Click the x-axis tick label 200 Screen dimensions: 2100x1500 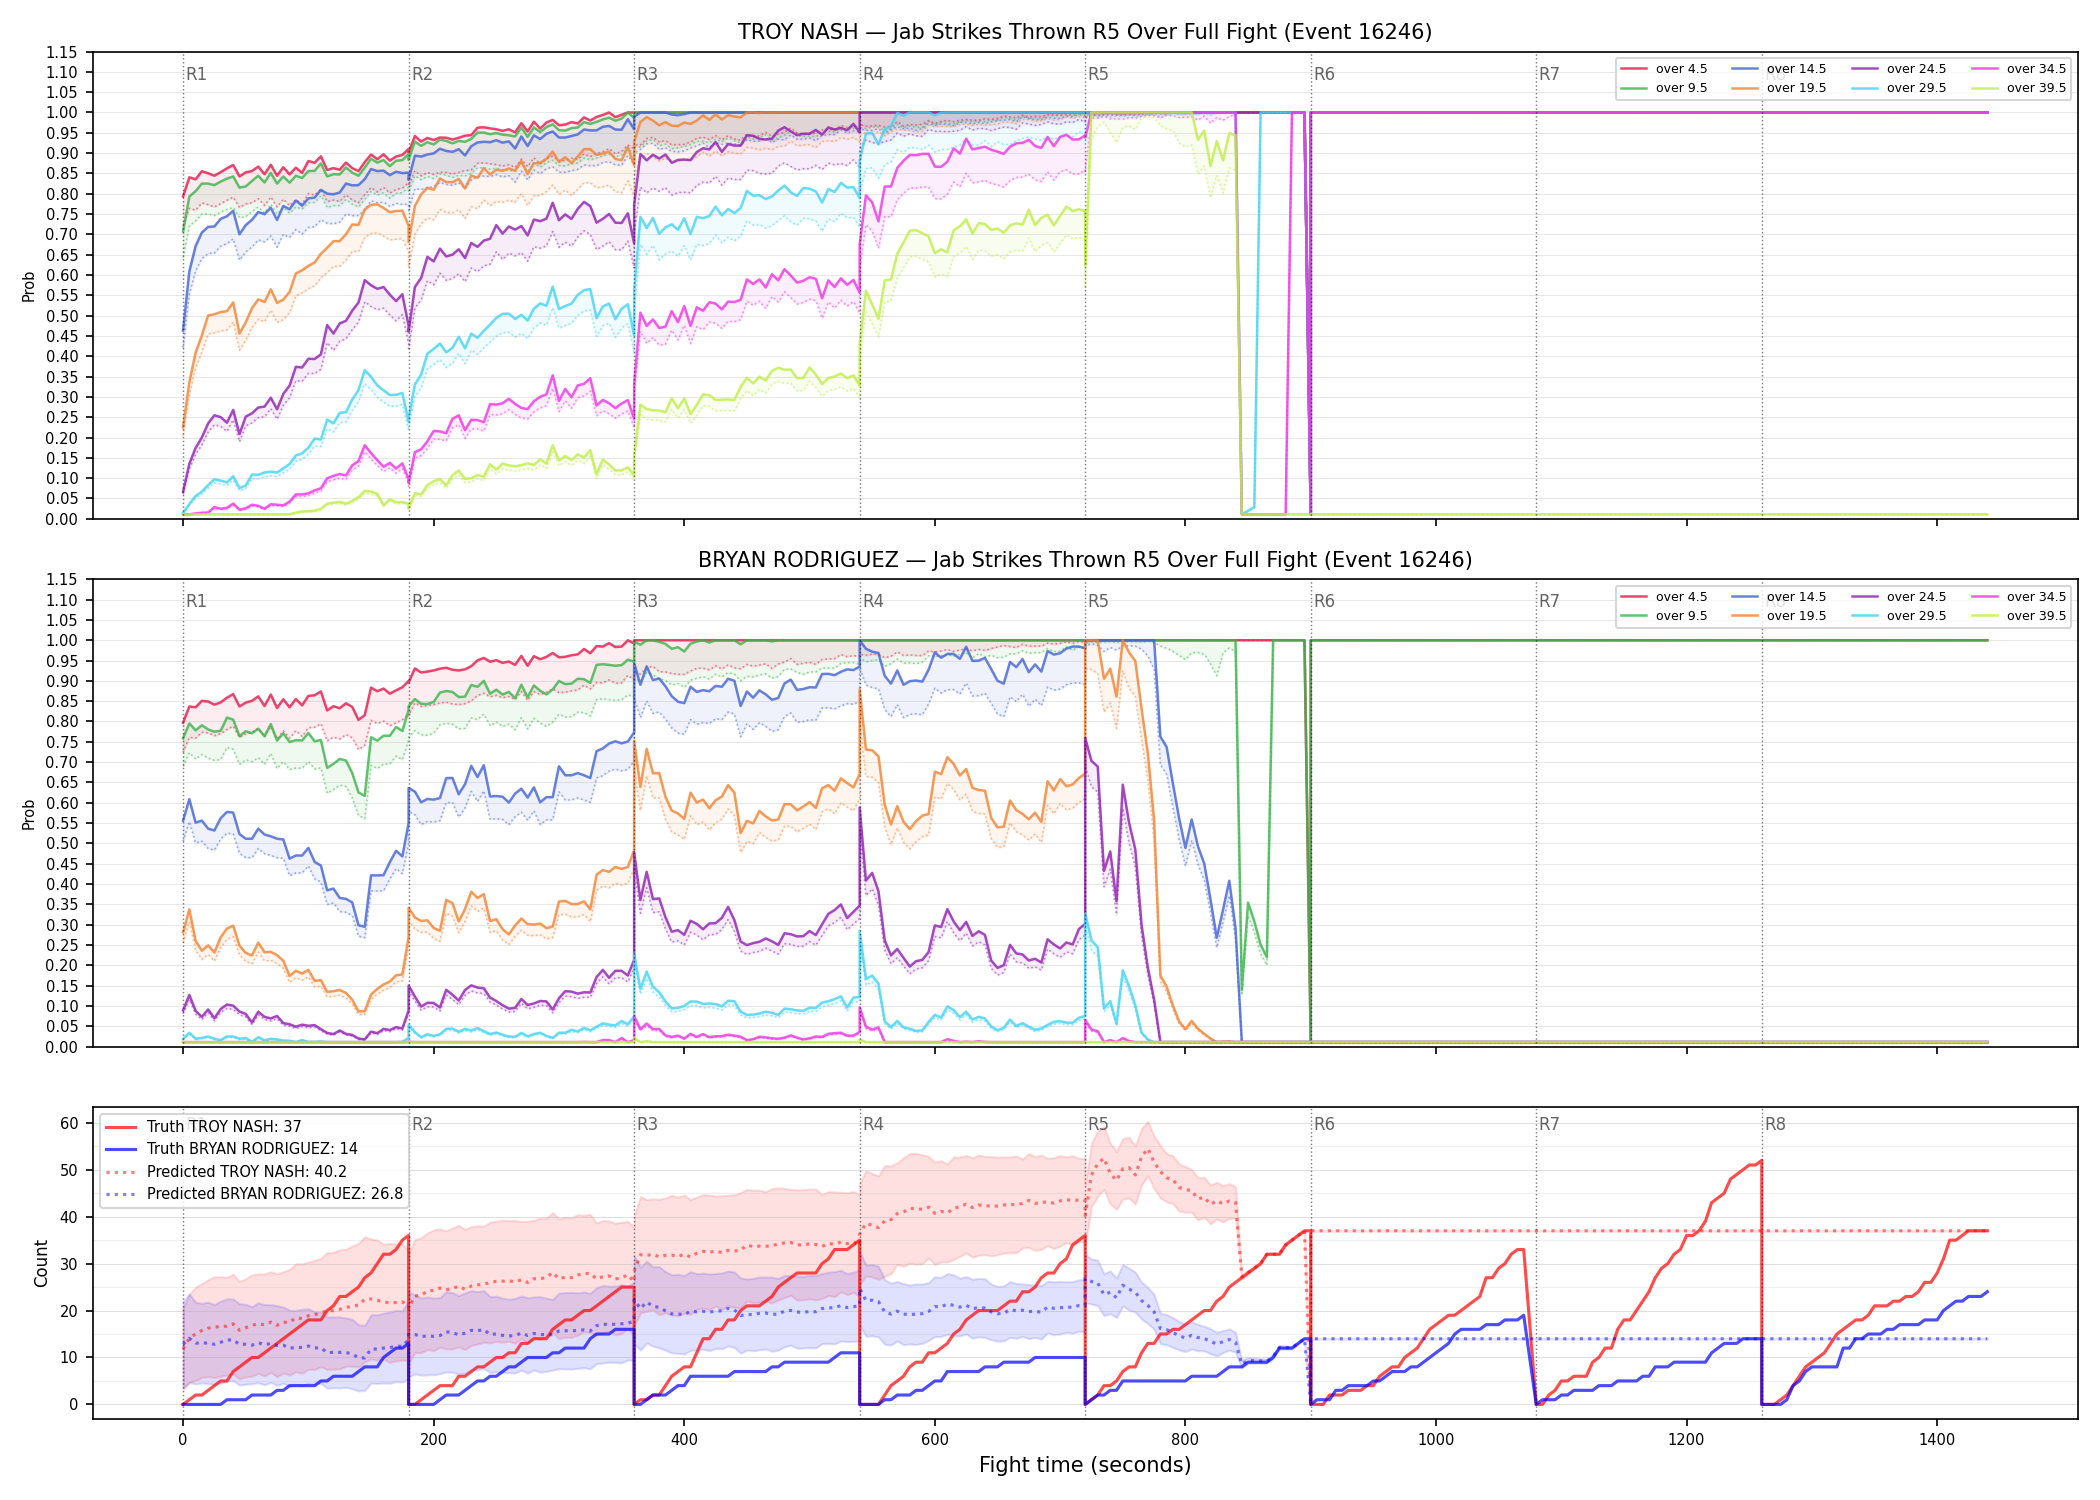click(x=433, y=1440)
